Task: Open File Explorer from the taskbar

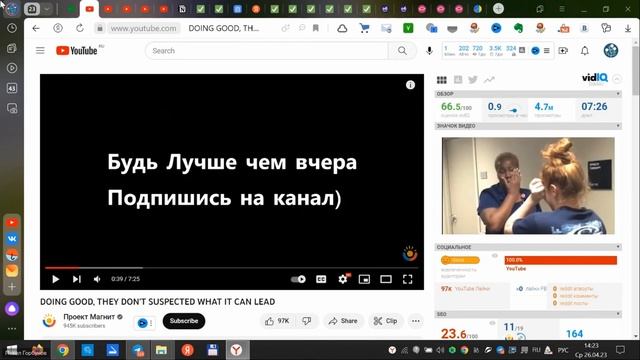Action: (x=161, y=350)
